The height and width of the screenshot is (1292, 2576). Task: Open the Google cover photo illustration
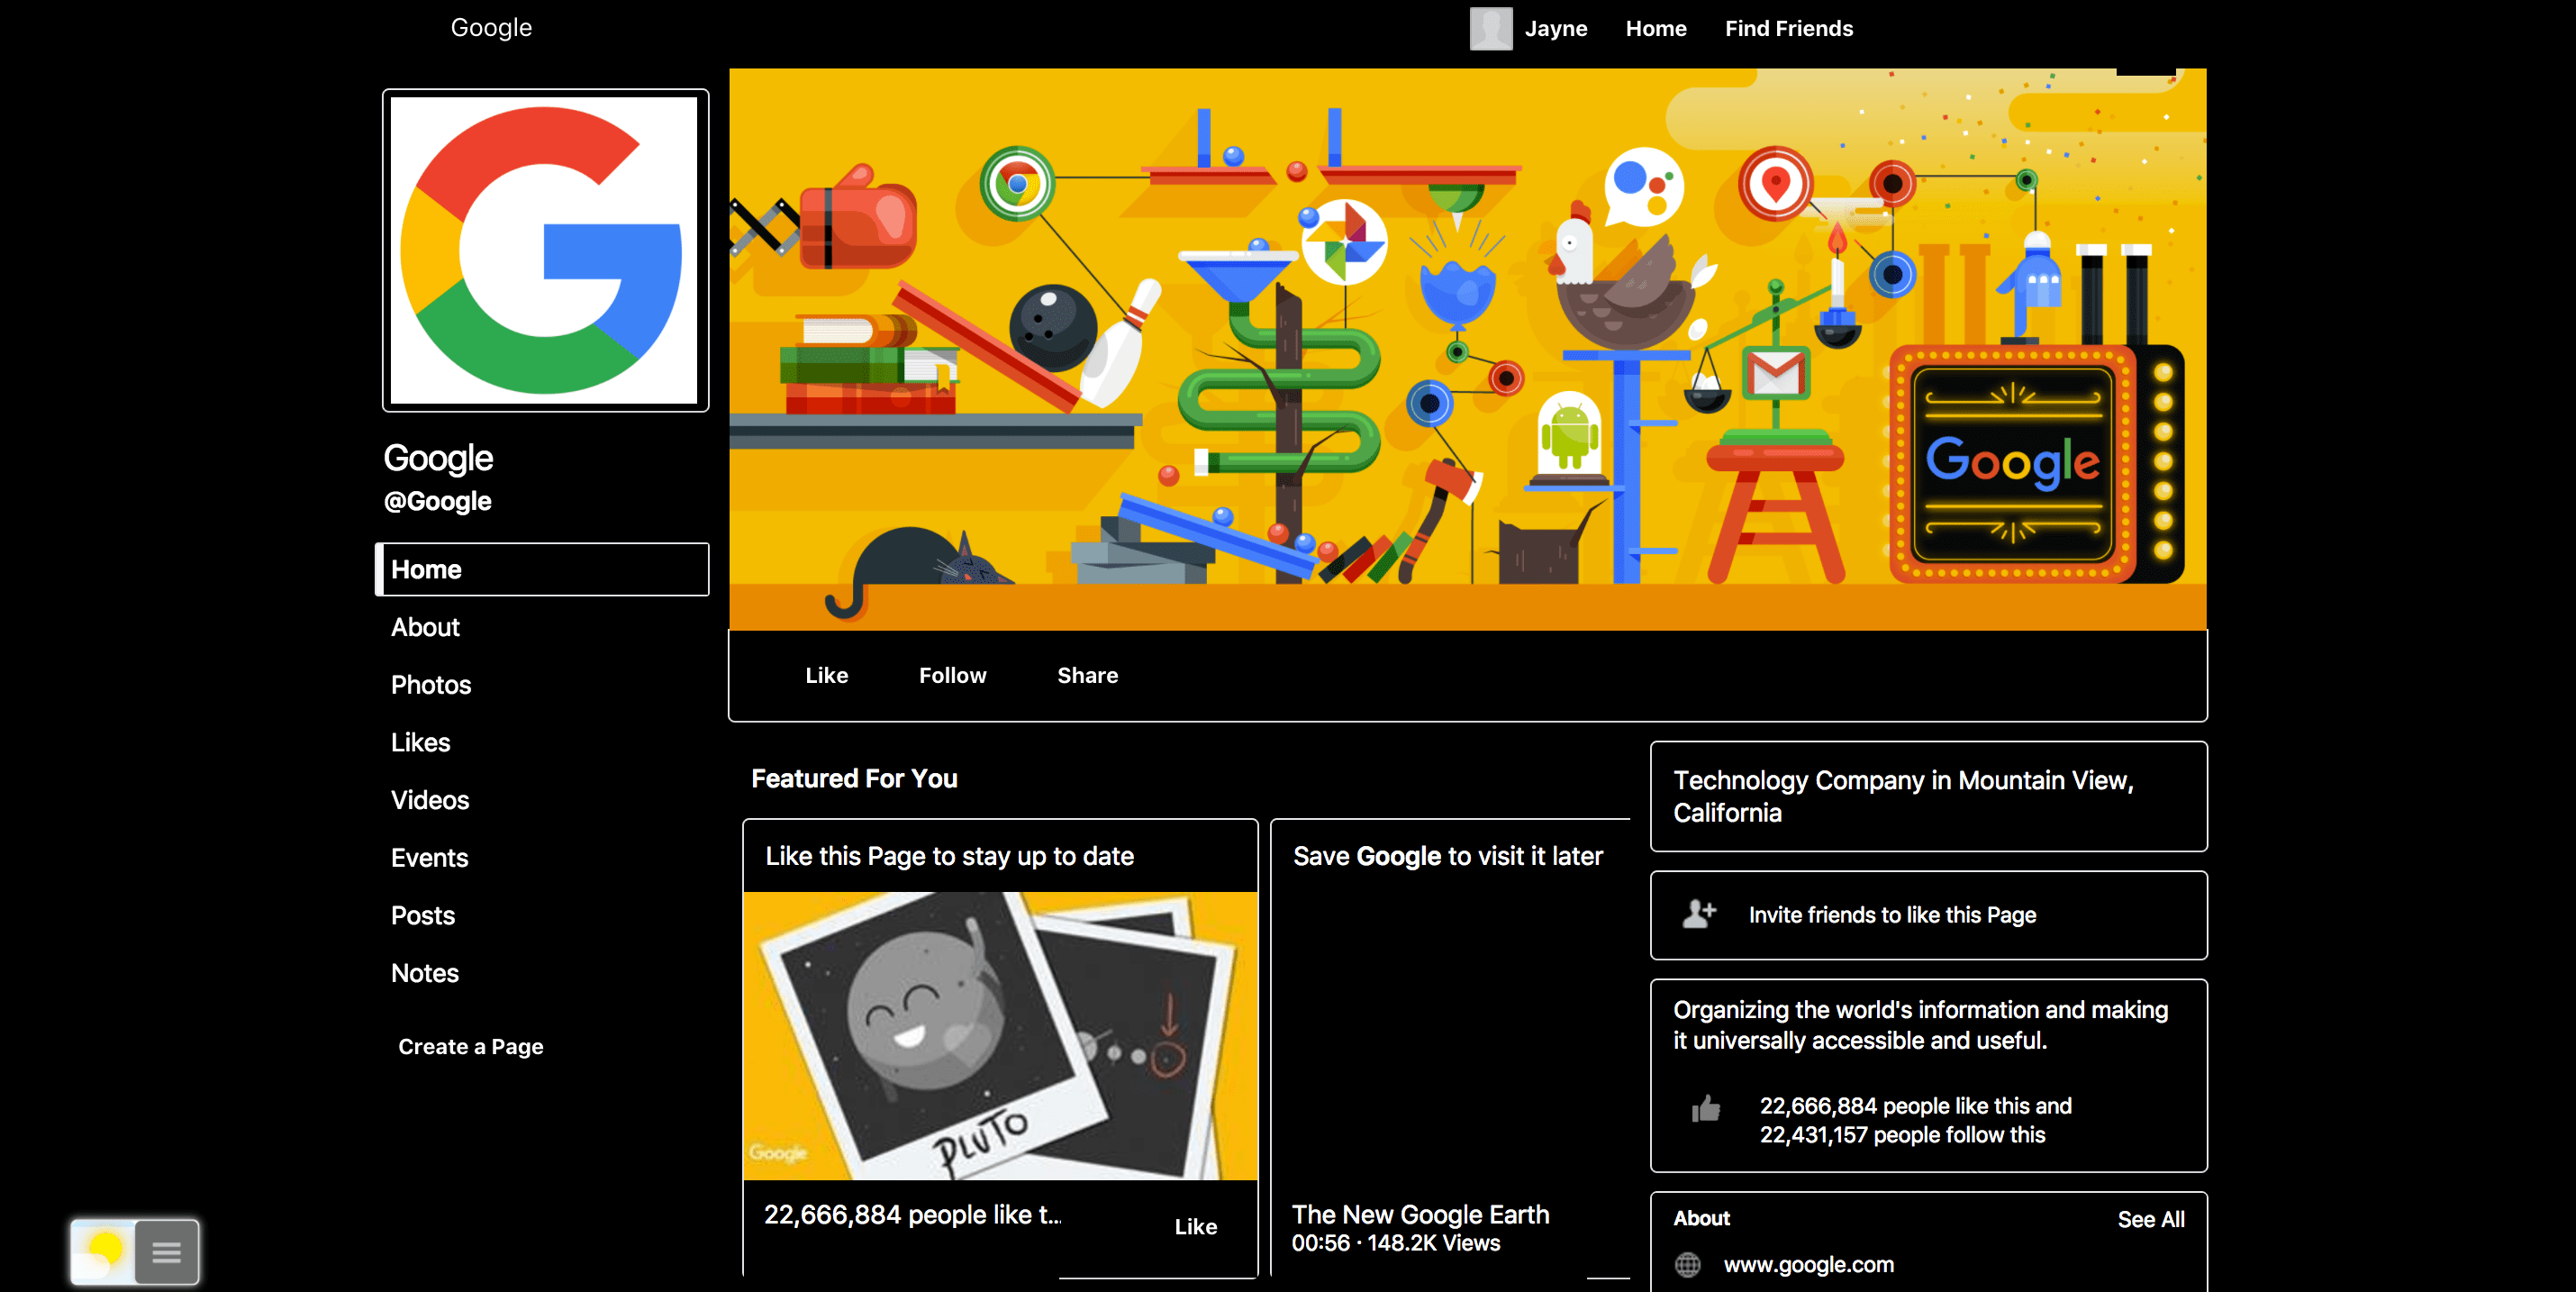click(x=1467, y=349)
